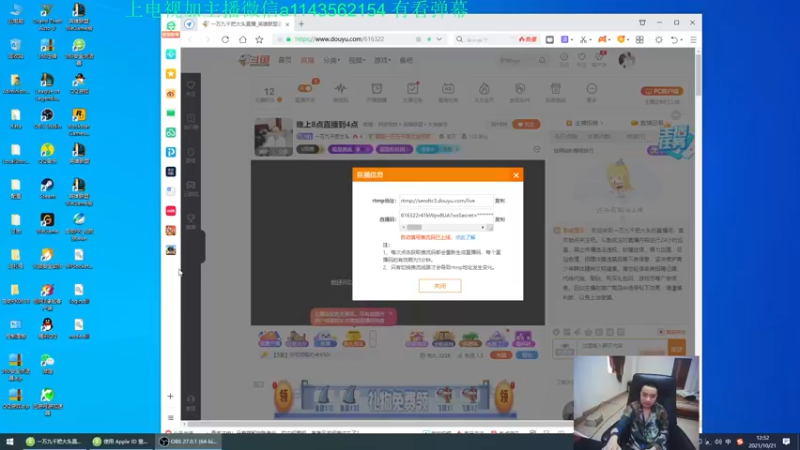
Task: Send the chat message
Action: point(677,348)
